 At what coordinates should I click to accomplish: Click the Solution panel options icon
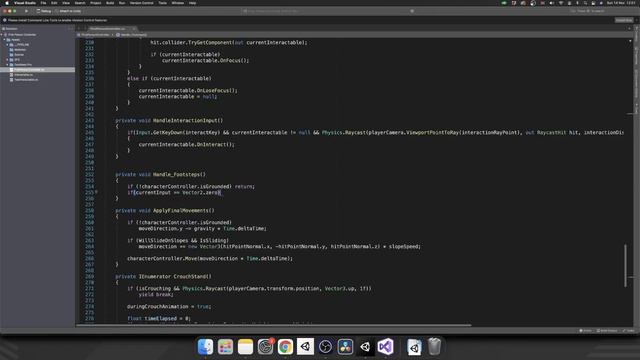(x=70, y=29)
